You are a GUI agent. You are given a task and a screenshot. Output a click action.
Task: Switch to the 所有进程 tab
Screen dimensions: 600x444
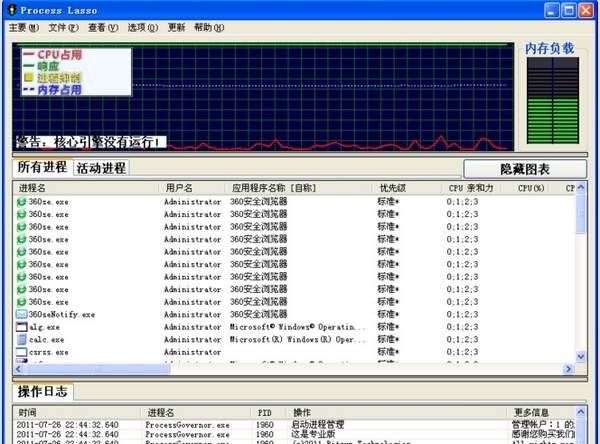point(42,167)
